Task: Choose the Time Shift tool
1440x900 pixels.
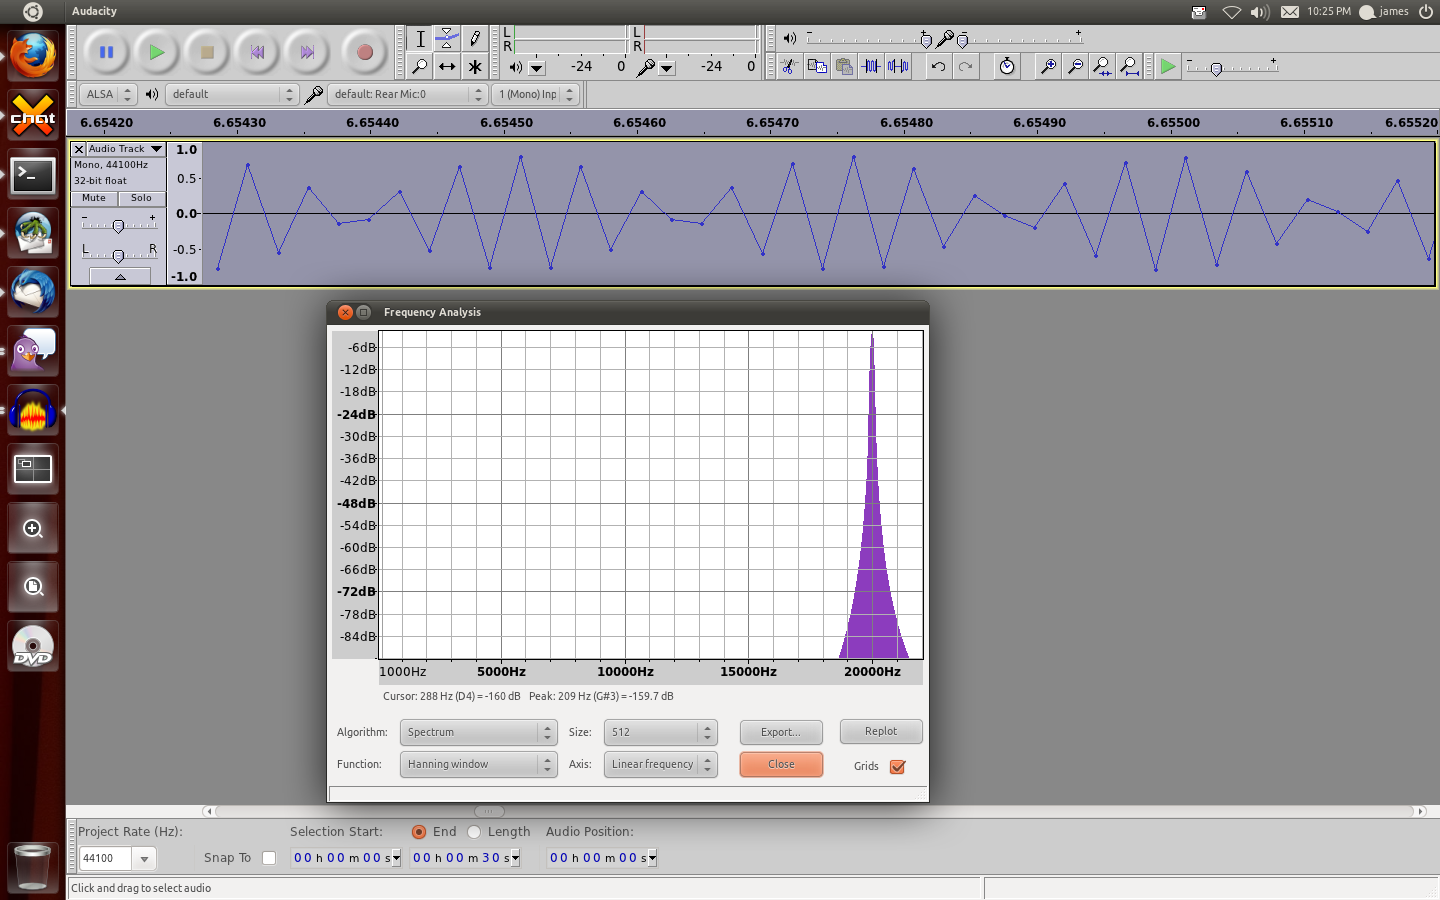Action: (447, 67)
